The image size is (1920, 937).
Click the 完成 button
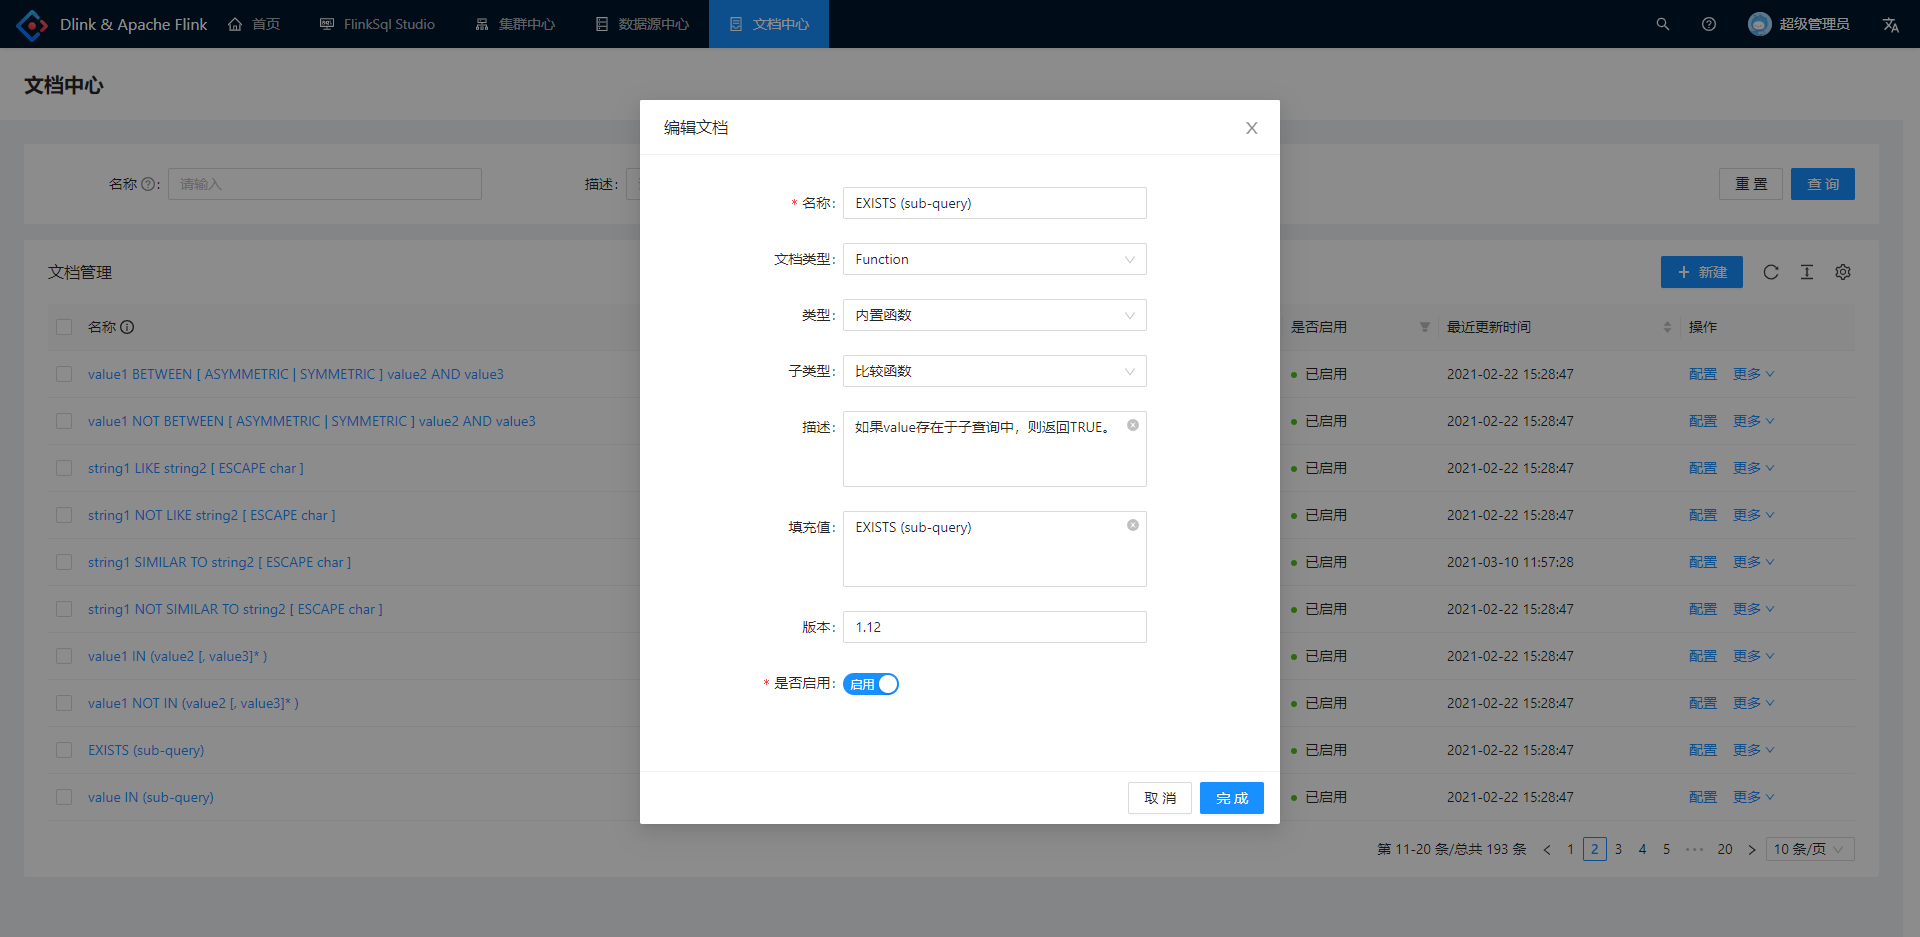pyautogui.click(x=1232, y=798)
